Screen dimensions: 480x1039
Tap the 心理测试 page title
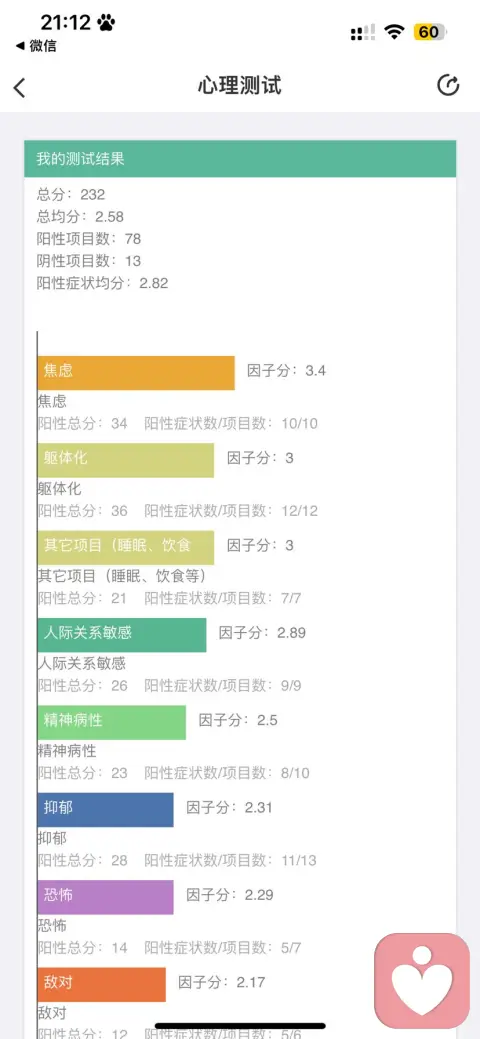239,86
